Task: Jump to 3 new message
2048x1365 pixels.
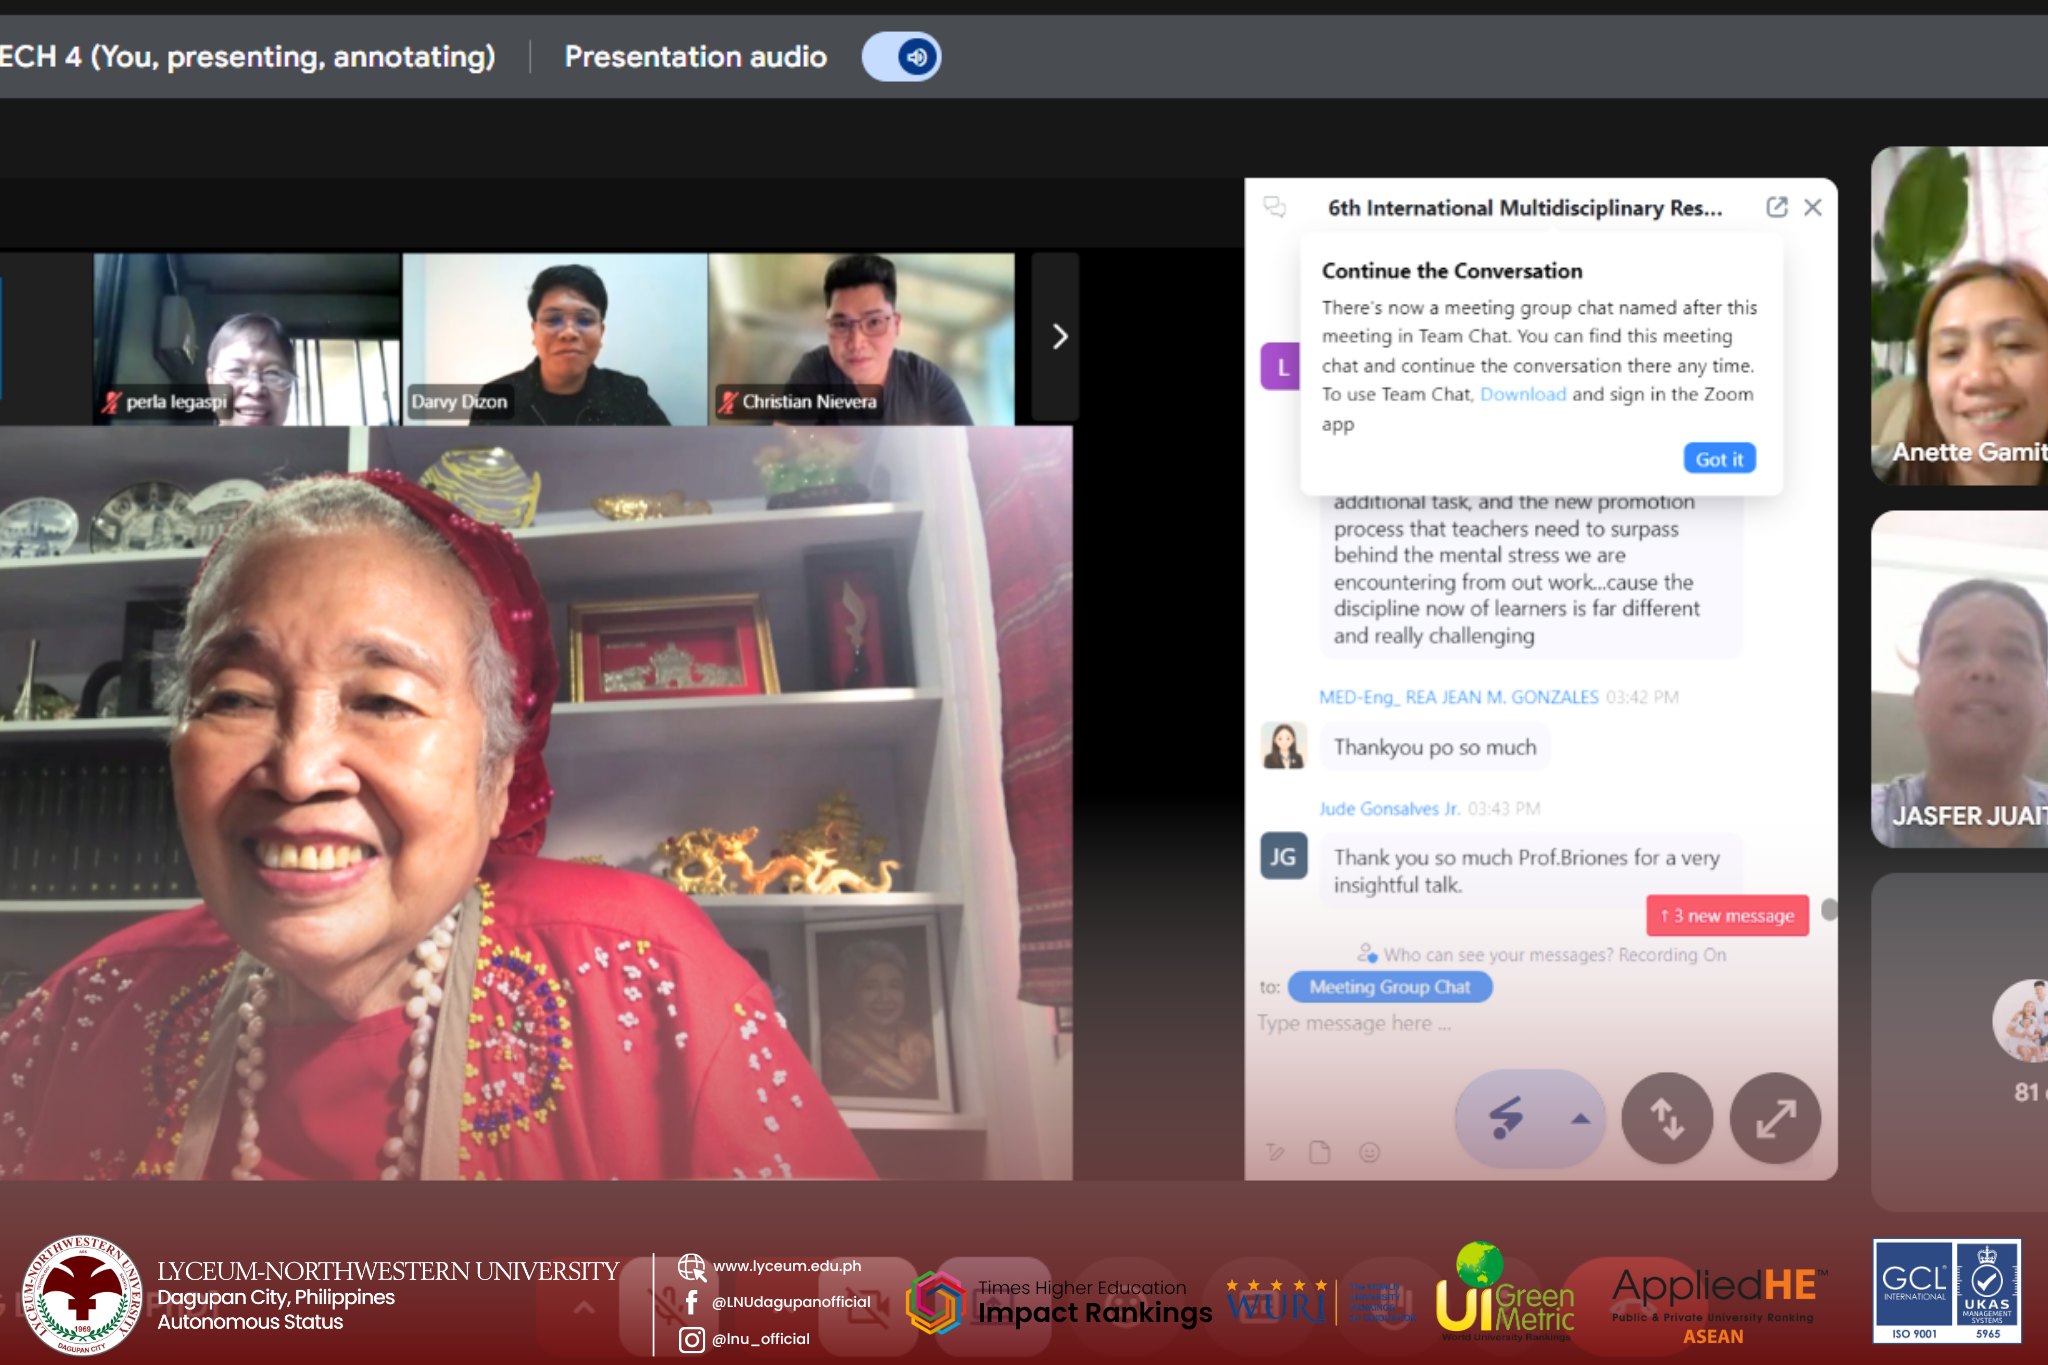Action: point(1727,916)
